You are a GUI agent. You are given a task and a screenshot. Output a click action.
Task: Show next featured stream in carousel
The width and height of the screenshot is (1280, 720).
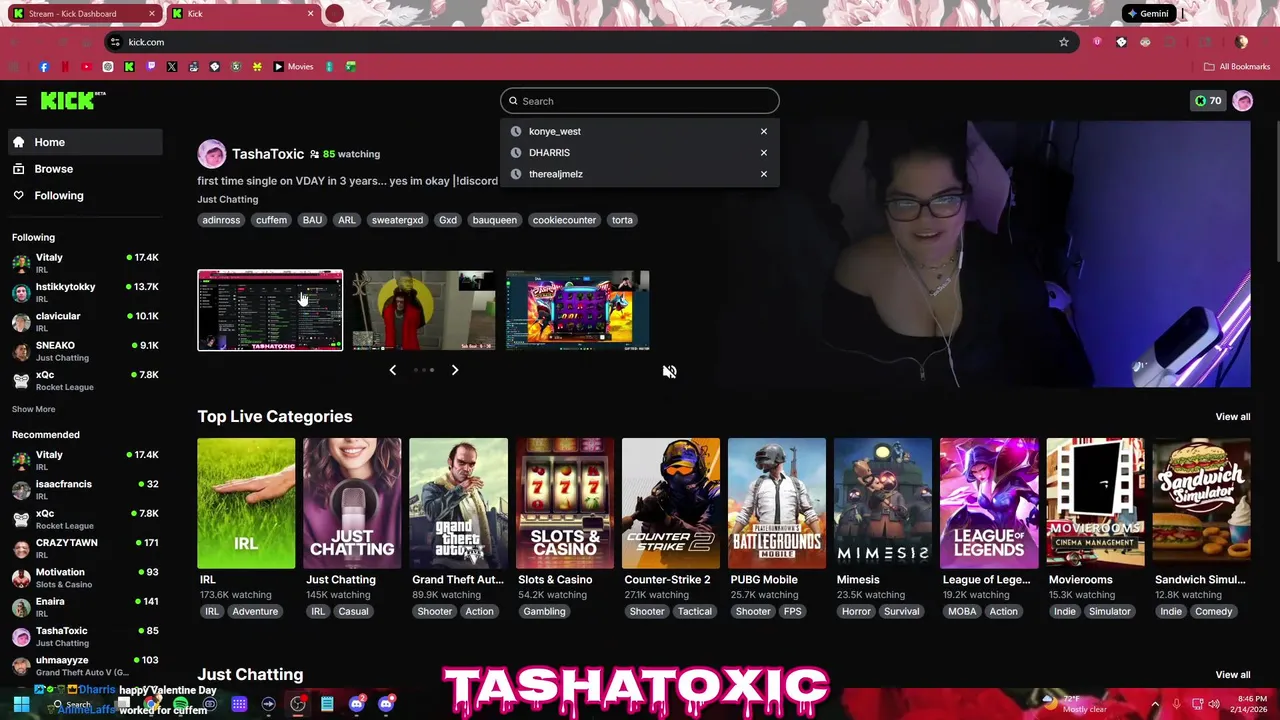(455, 370)
